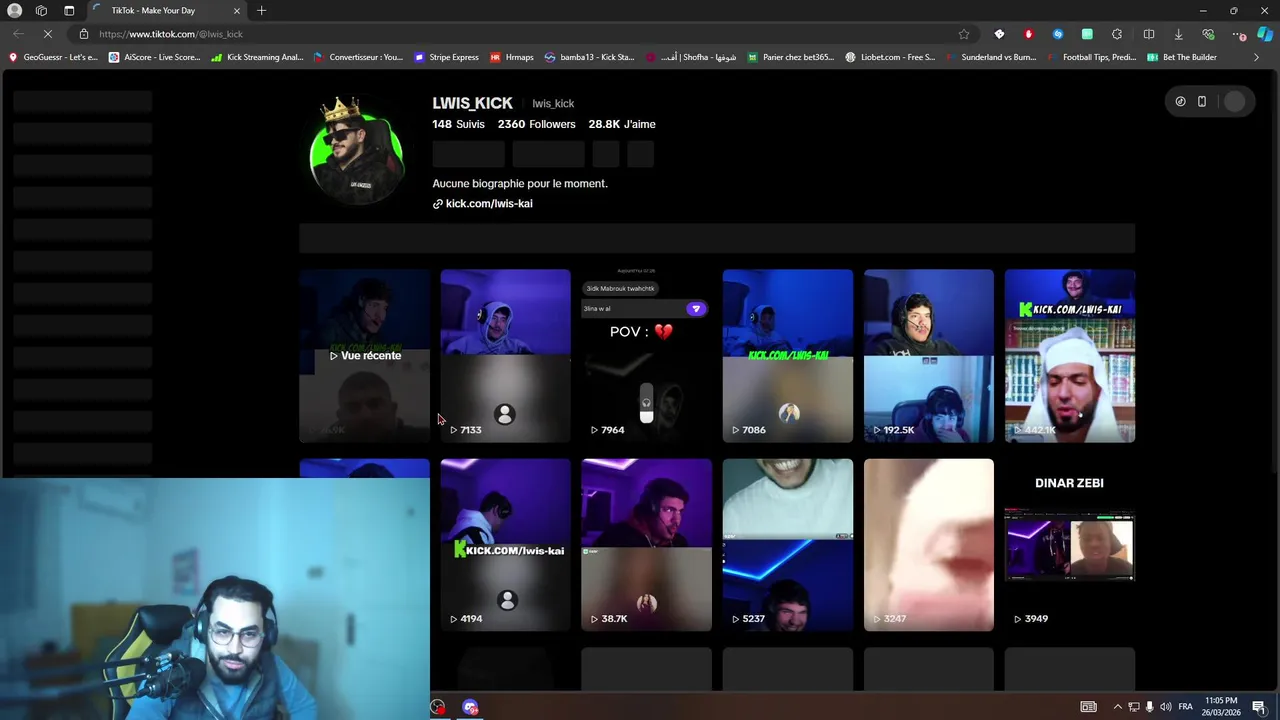The width and height of the screenshot is (1280, 720).
Task: Open the Shofha bookmark
Action: click(691, 57)
